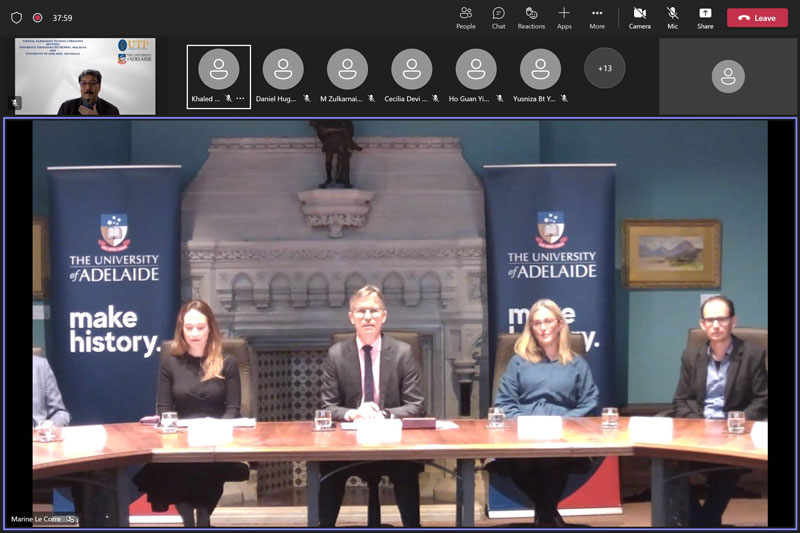Click the 37:59 meeting timer

(x=62, y=18)
